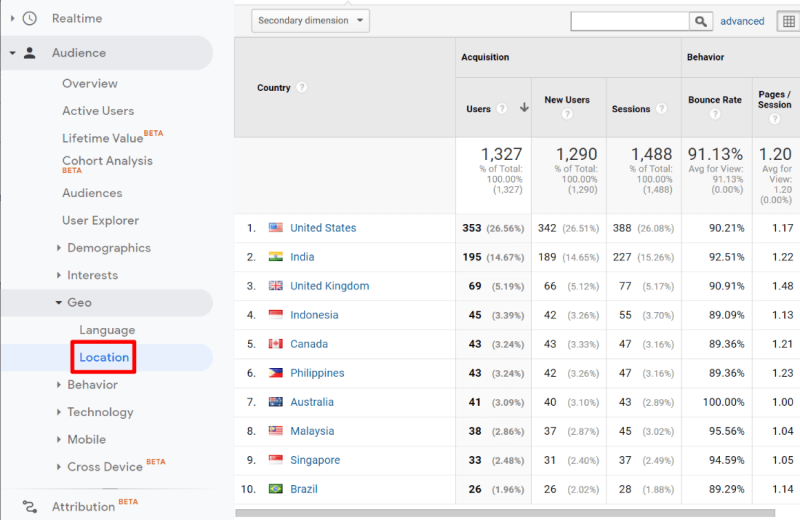The image size is (800, 520).
Task: Click the Canada flag icon
Action: click(276, 344)
